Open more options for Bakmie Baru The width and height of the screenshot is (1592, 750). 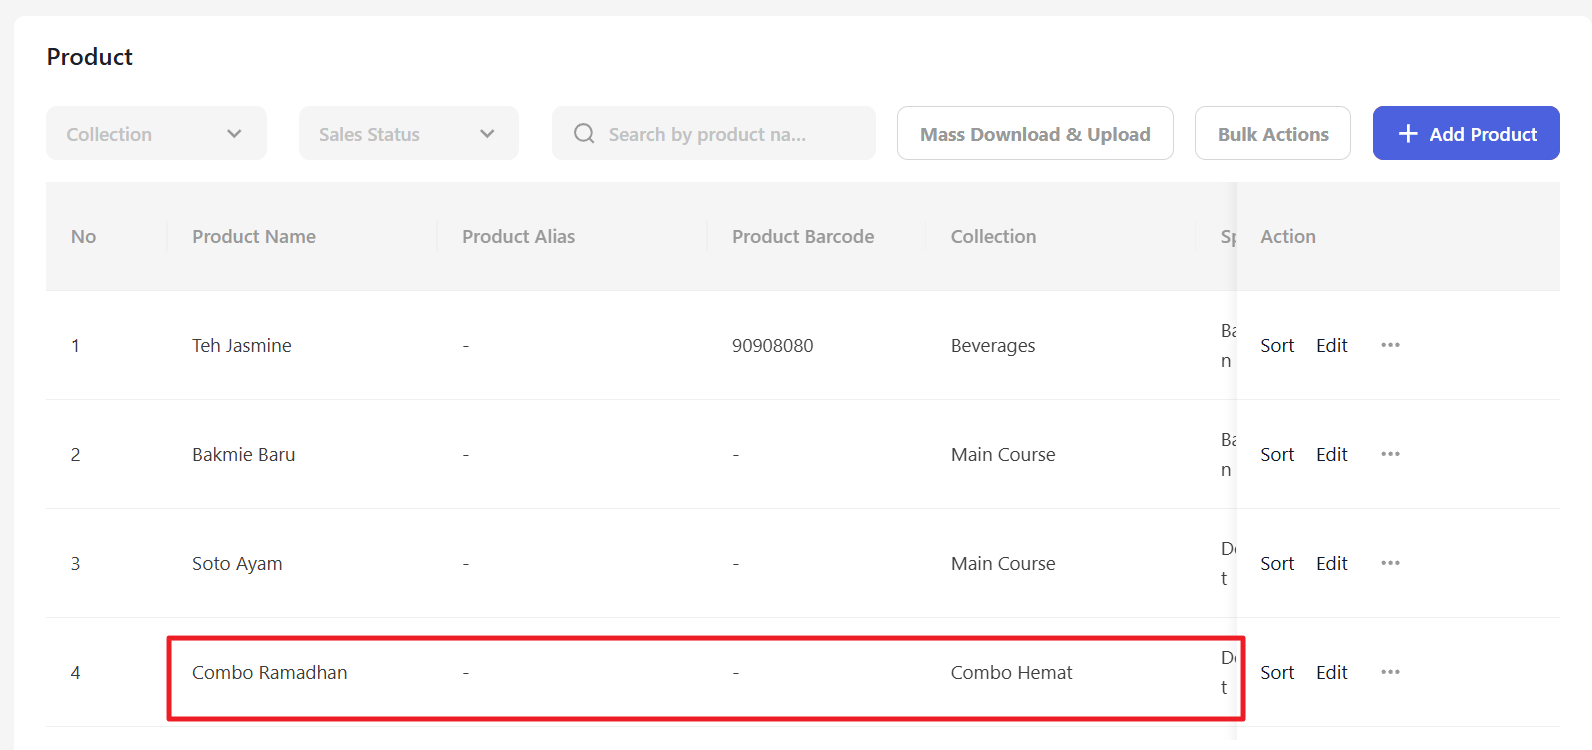click(1390, 454)
